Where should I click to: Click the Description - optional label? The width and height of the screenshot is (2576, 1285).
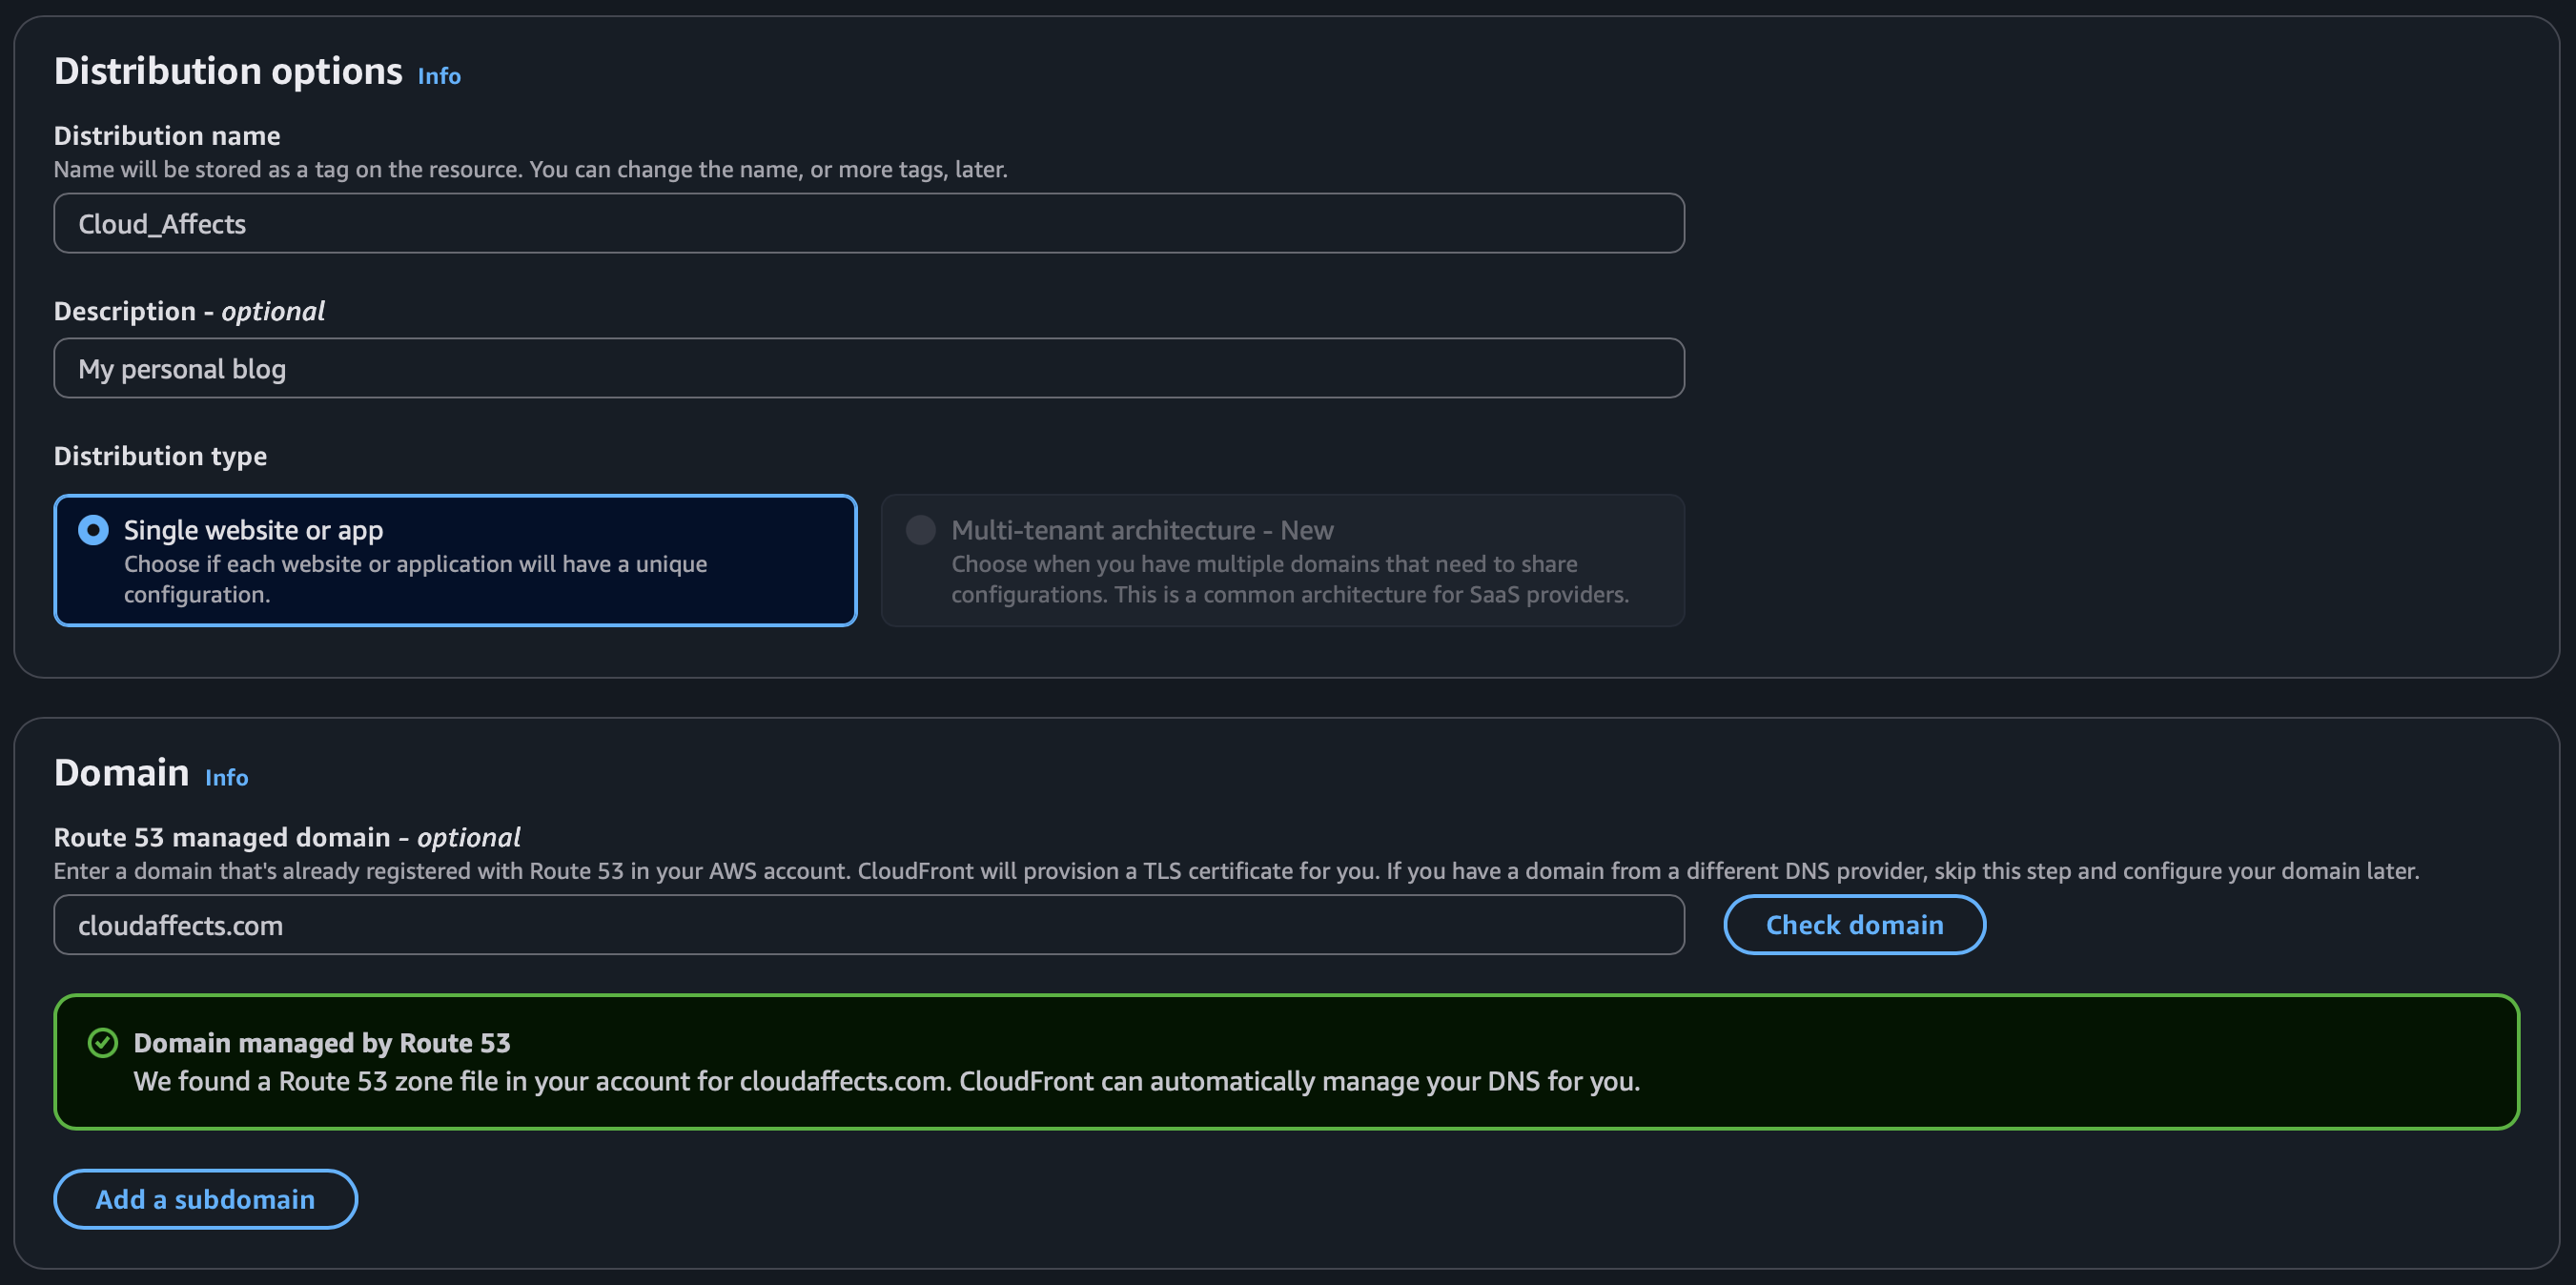[x=189, y=311]
